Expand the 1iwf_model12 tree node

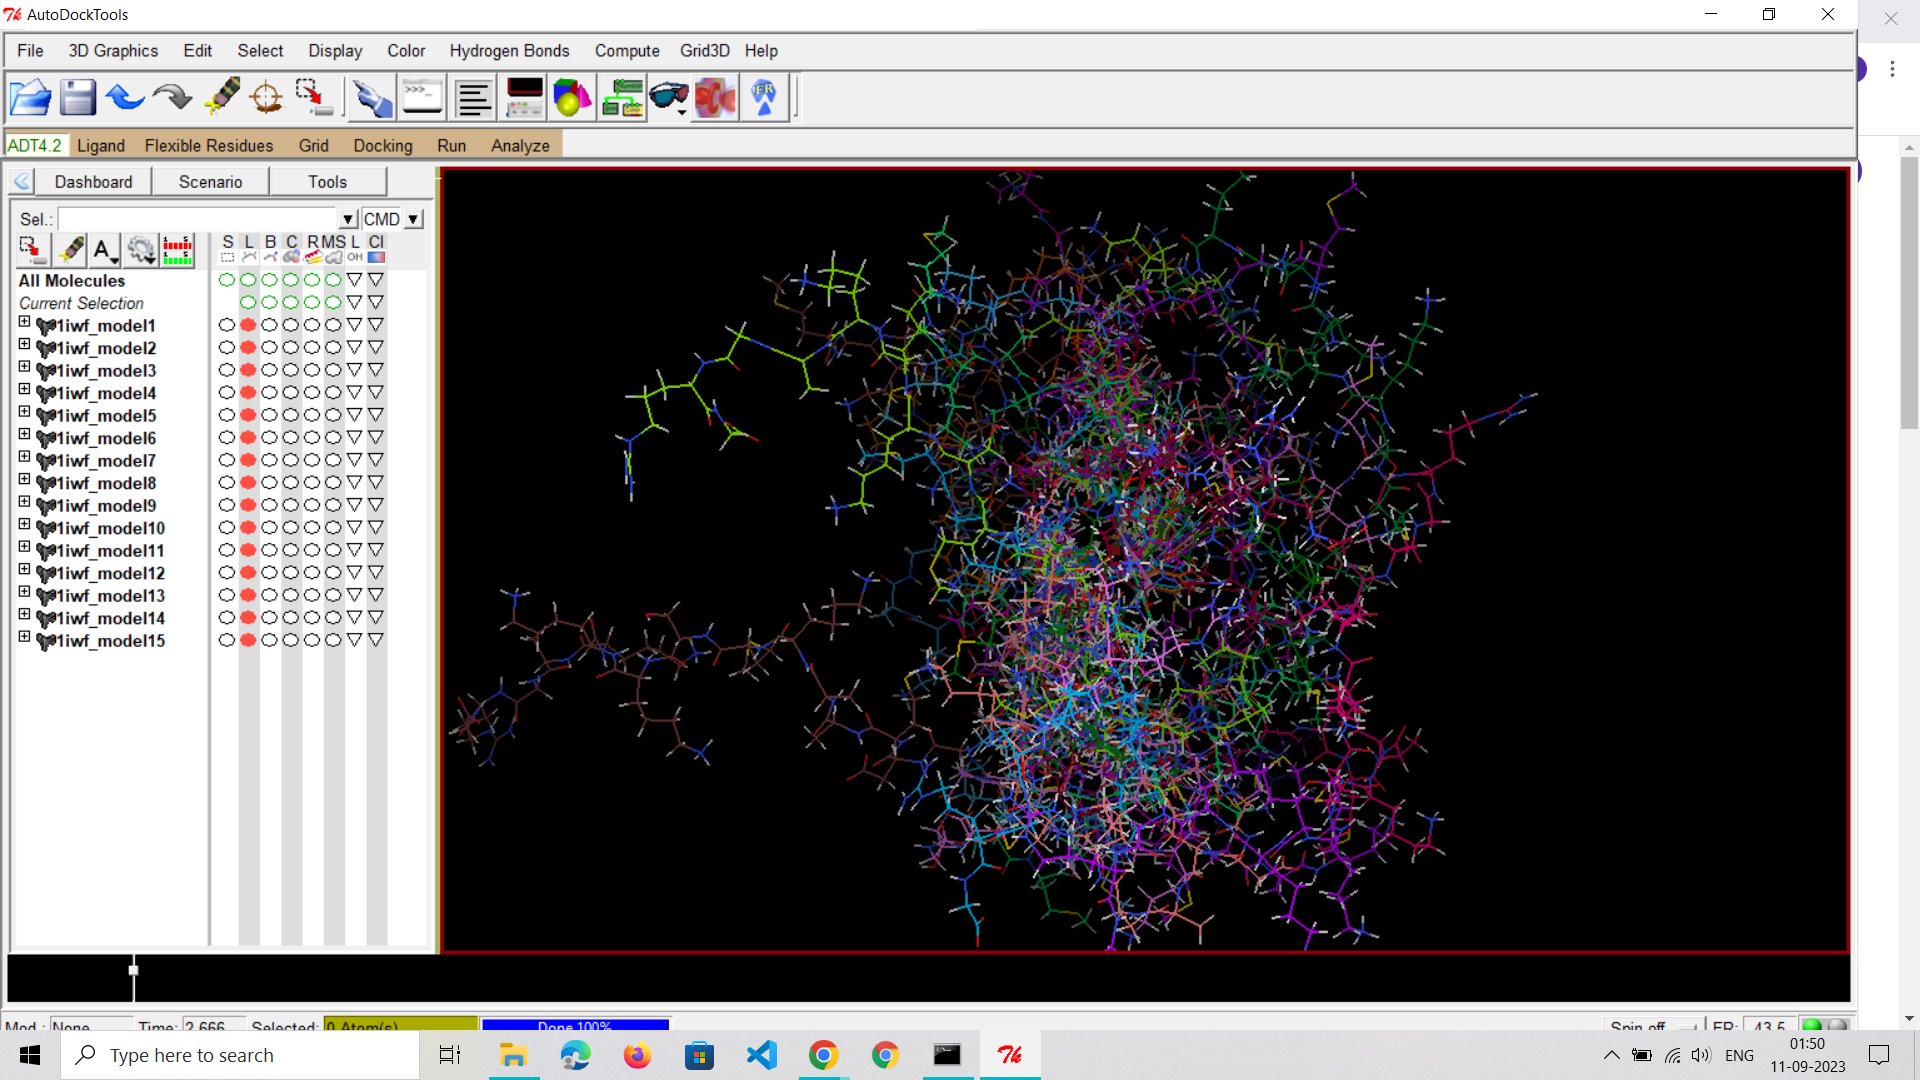24,569
